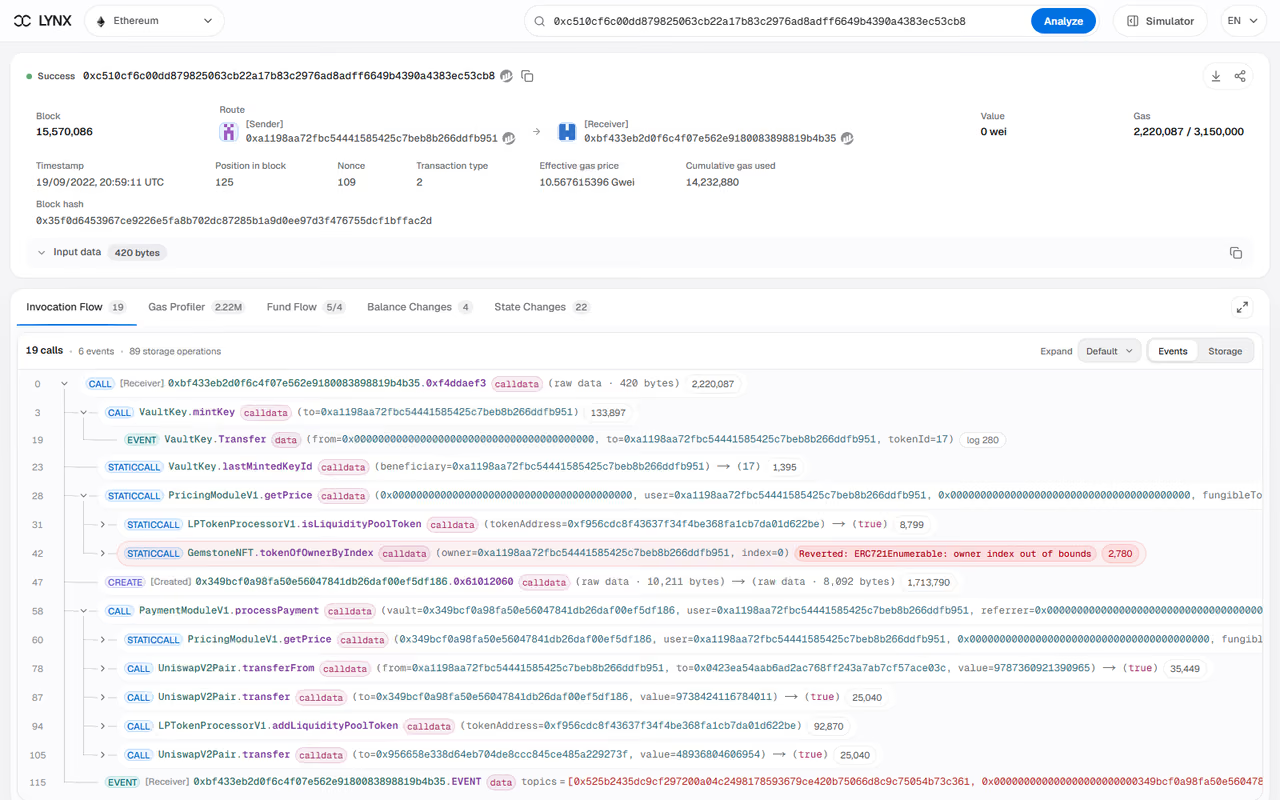Image resolution: width=1280 pixels, height=800 pixels.
Task: Click the LYNX logo icon
Action: 22,21
